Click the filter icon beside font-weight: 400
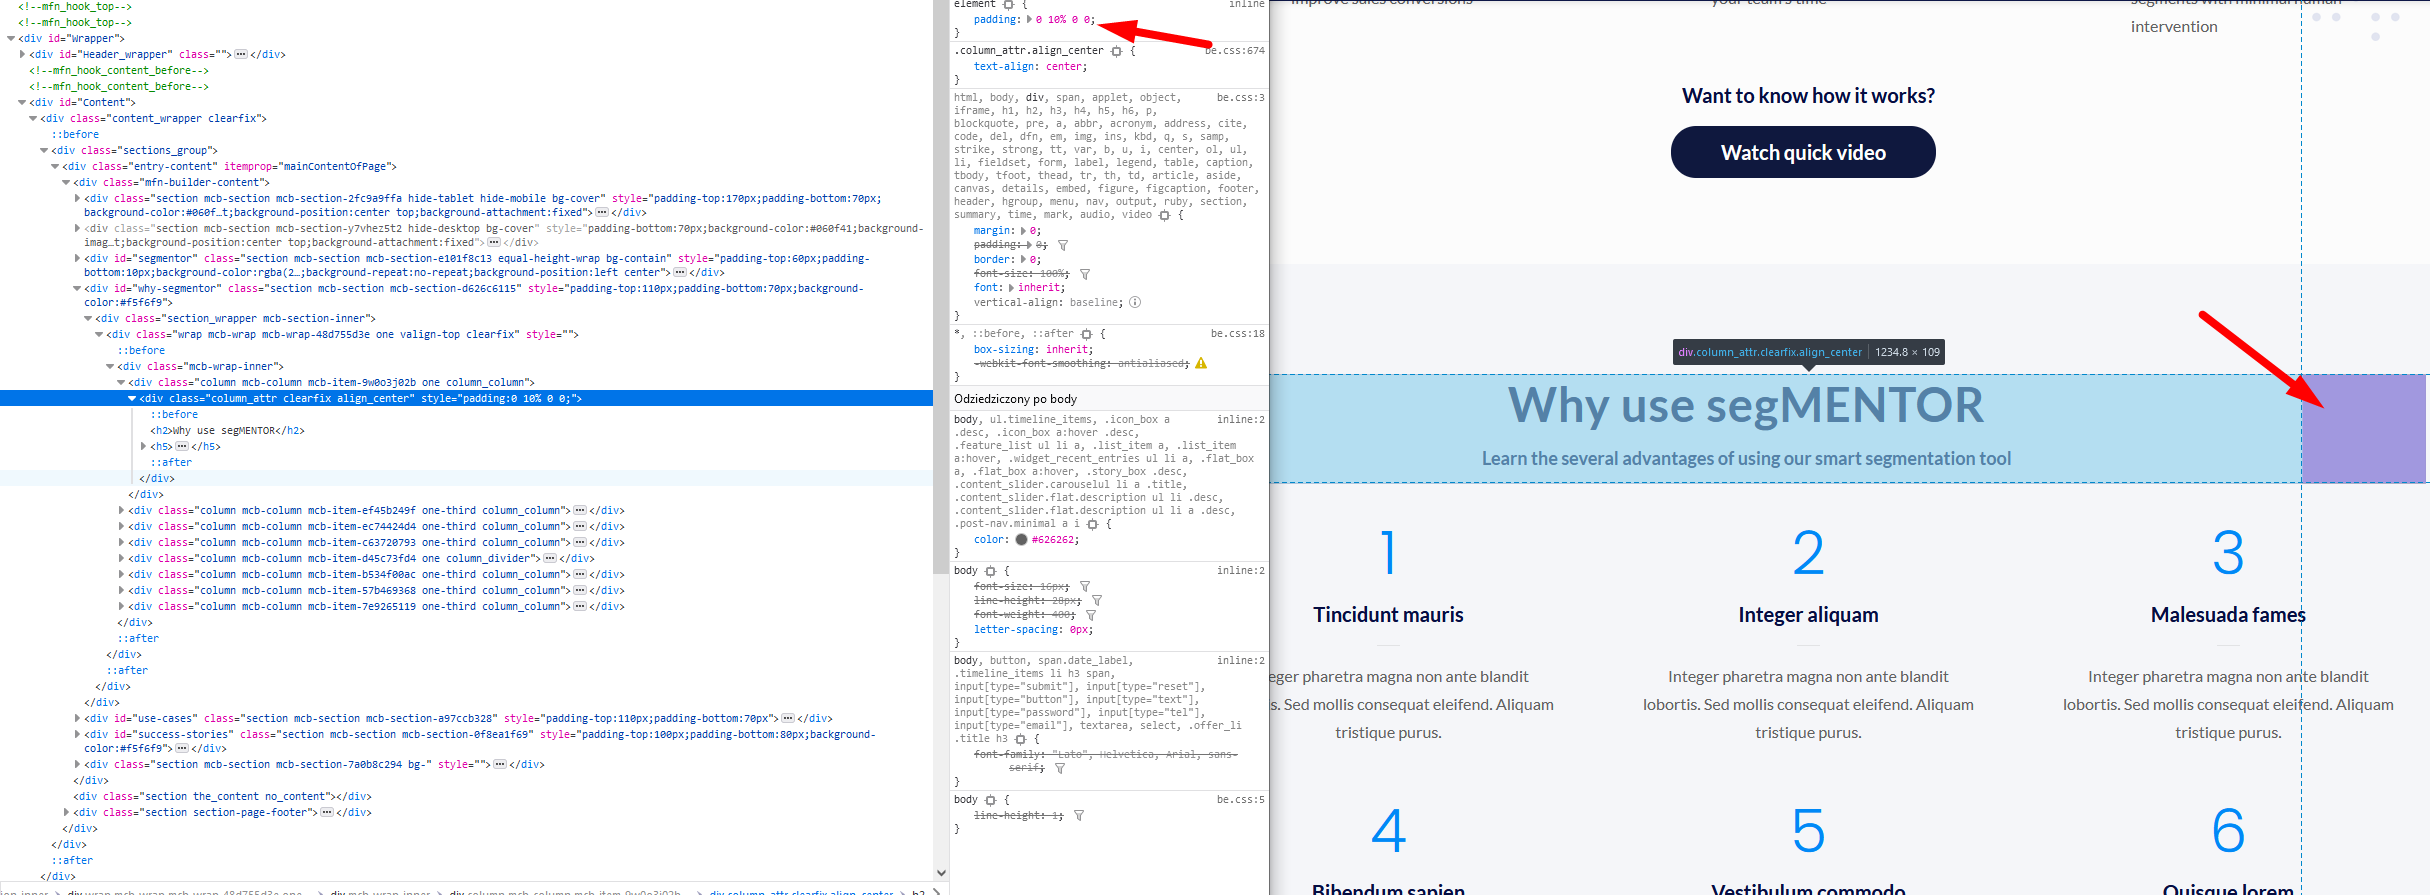 pyautogui.click(x=1091, y=615)
